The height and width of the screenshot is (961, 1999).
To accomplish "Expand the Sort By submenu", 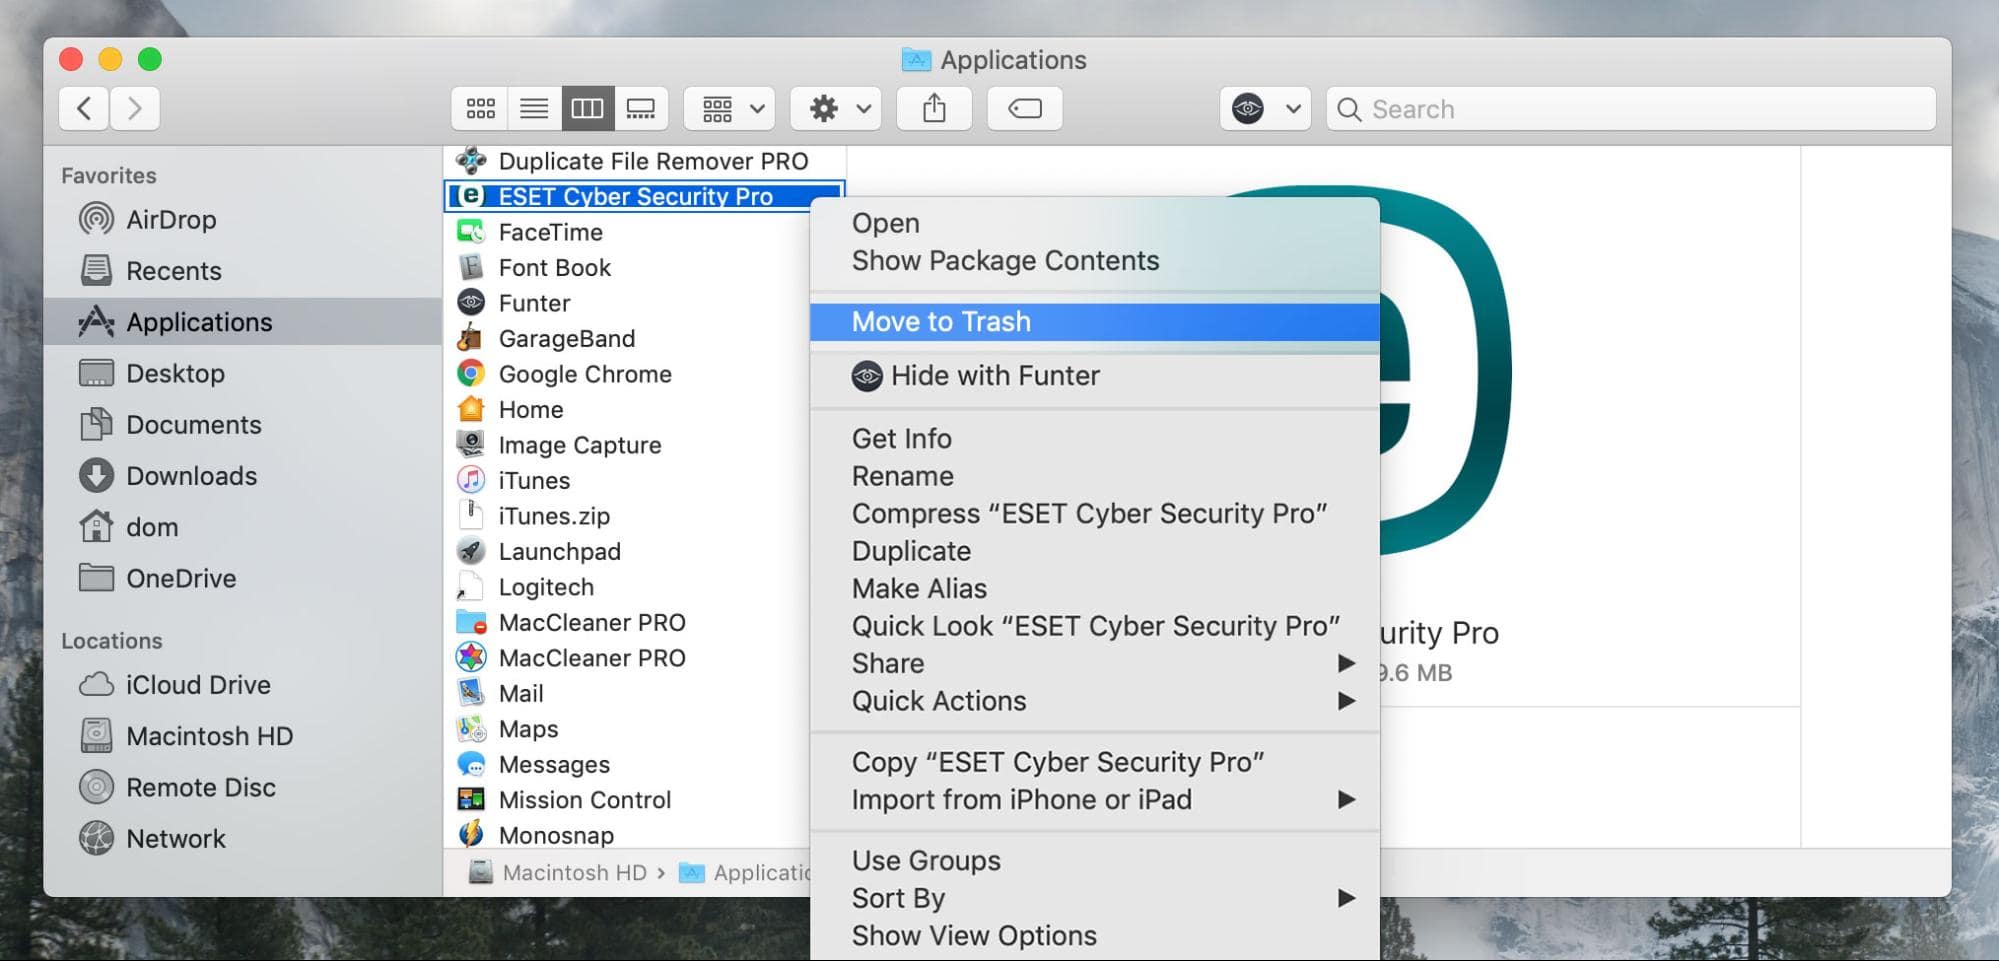I will [x=1094, y=898].
